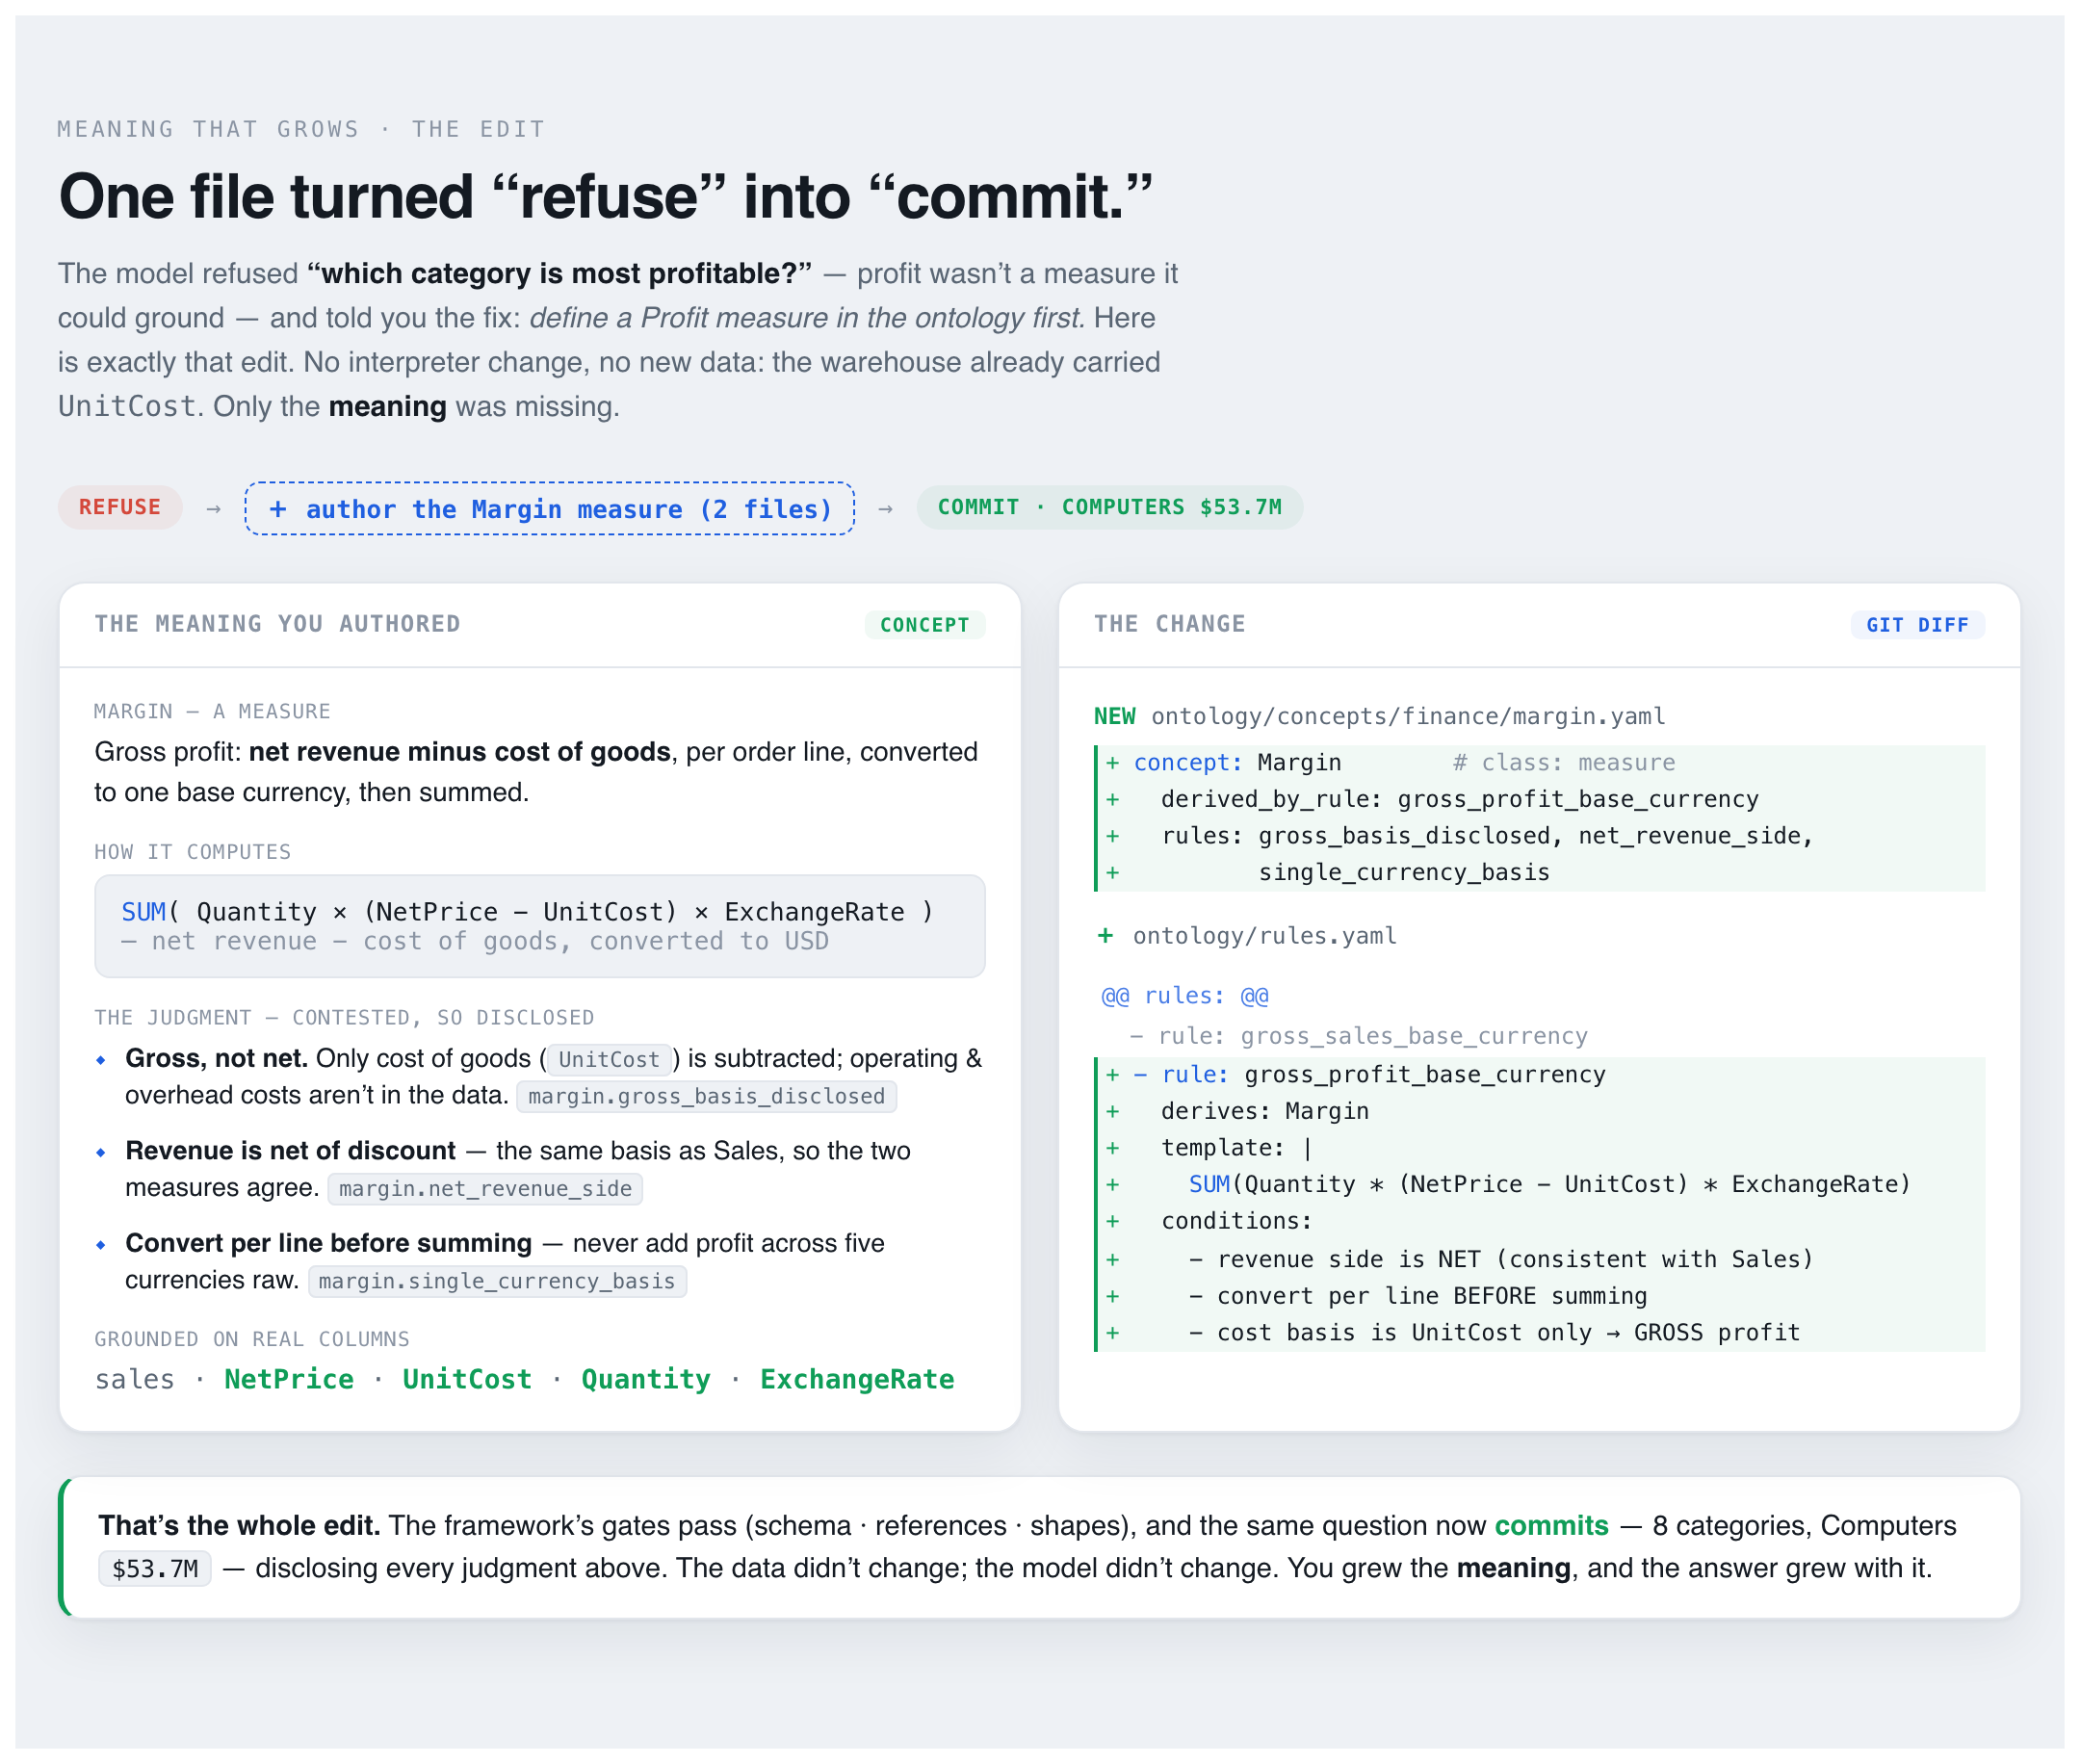Click the 'Gross, not net.' bullet text
The width and height of the screenshot is (2080, 1764).
[216, 1058]
